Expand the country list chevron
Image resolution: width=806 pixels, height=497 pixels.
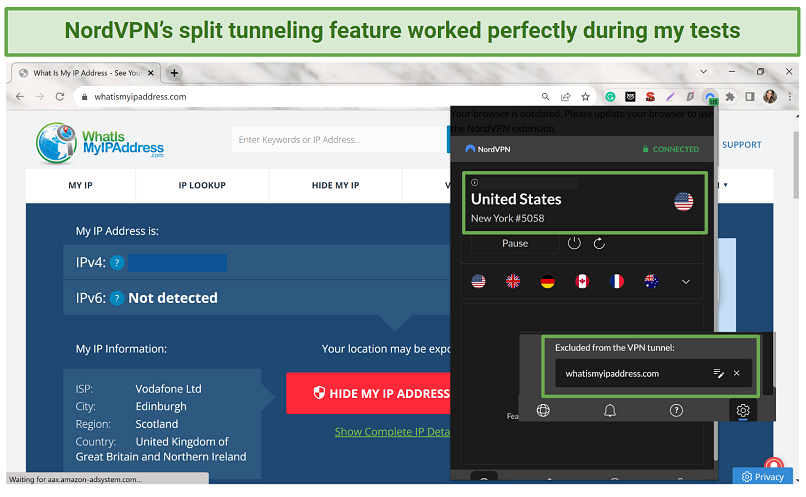click(x=686, y=282)
